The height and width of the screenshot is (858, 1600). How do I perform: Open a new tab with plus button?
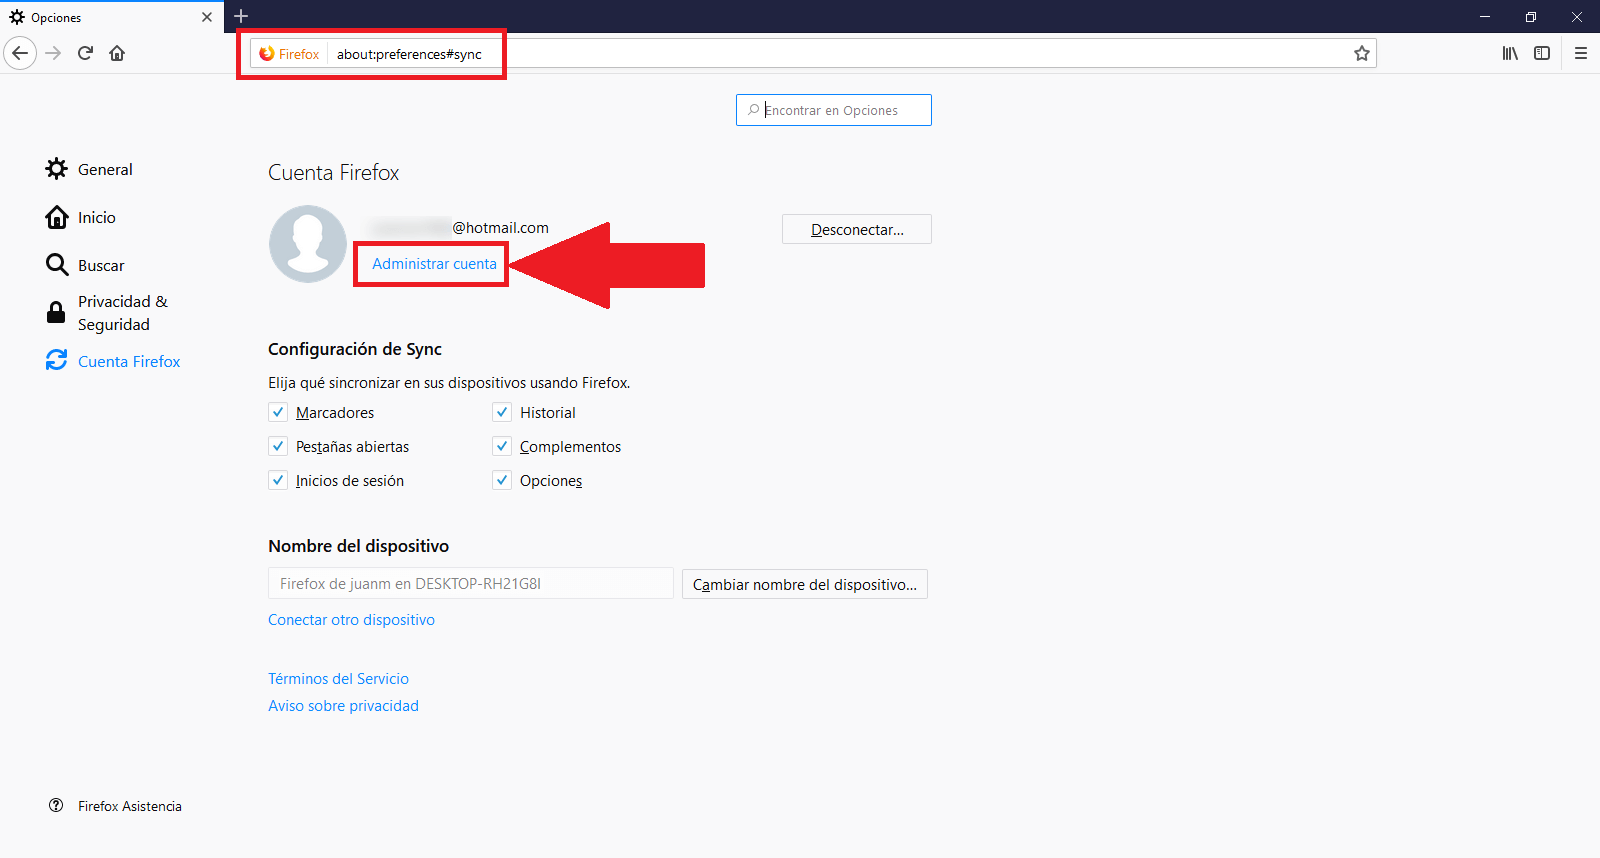(x=241, y=16)
